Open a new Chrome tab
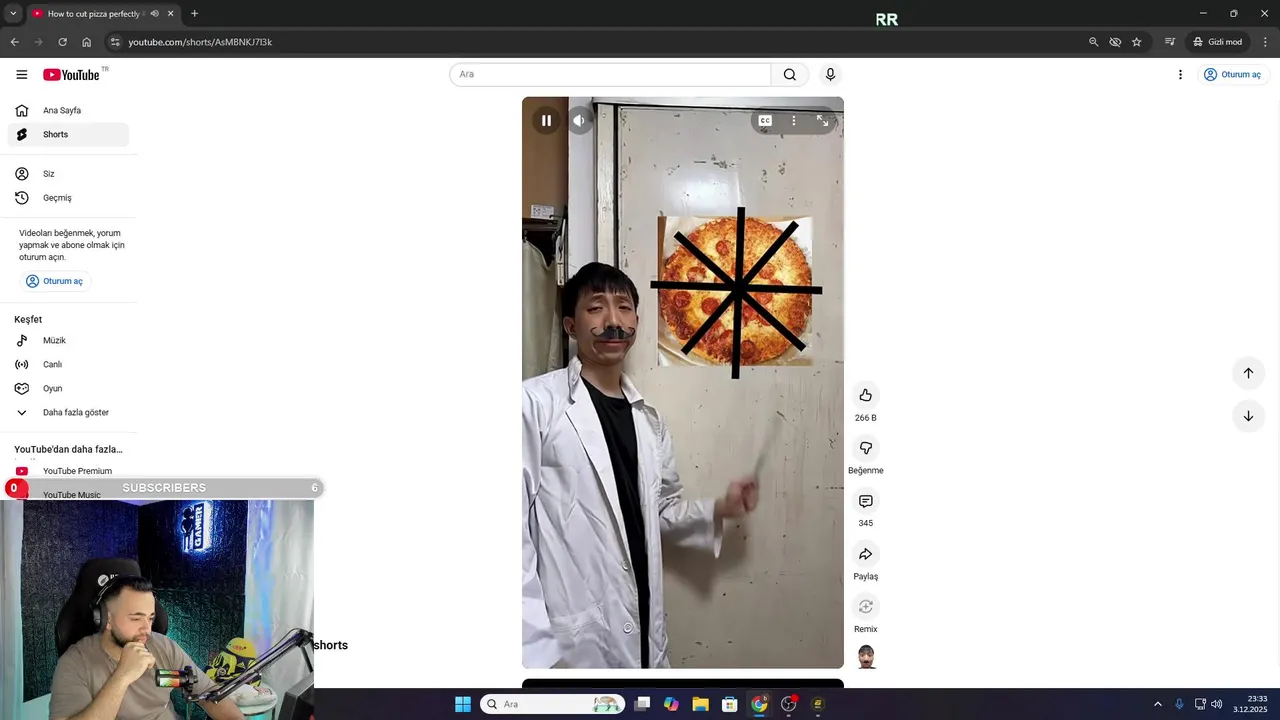This screenshot has width=1280, height=720. pyautogui.click(x=194, y=14)
